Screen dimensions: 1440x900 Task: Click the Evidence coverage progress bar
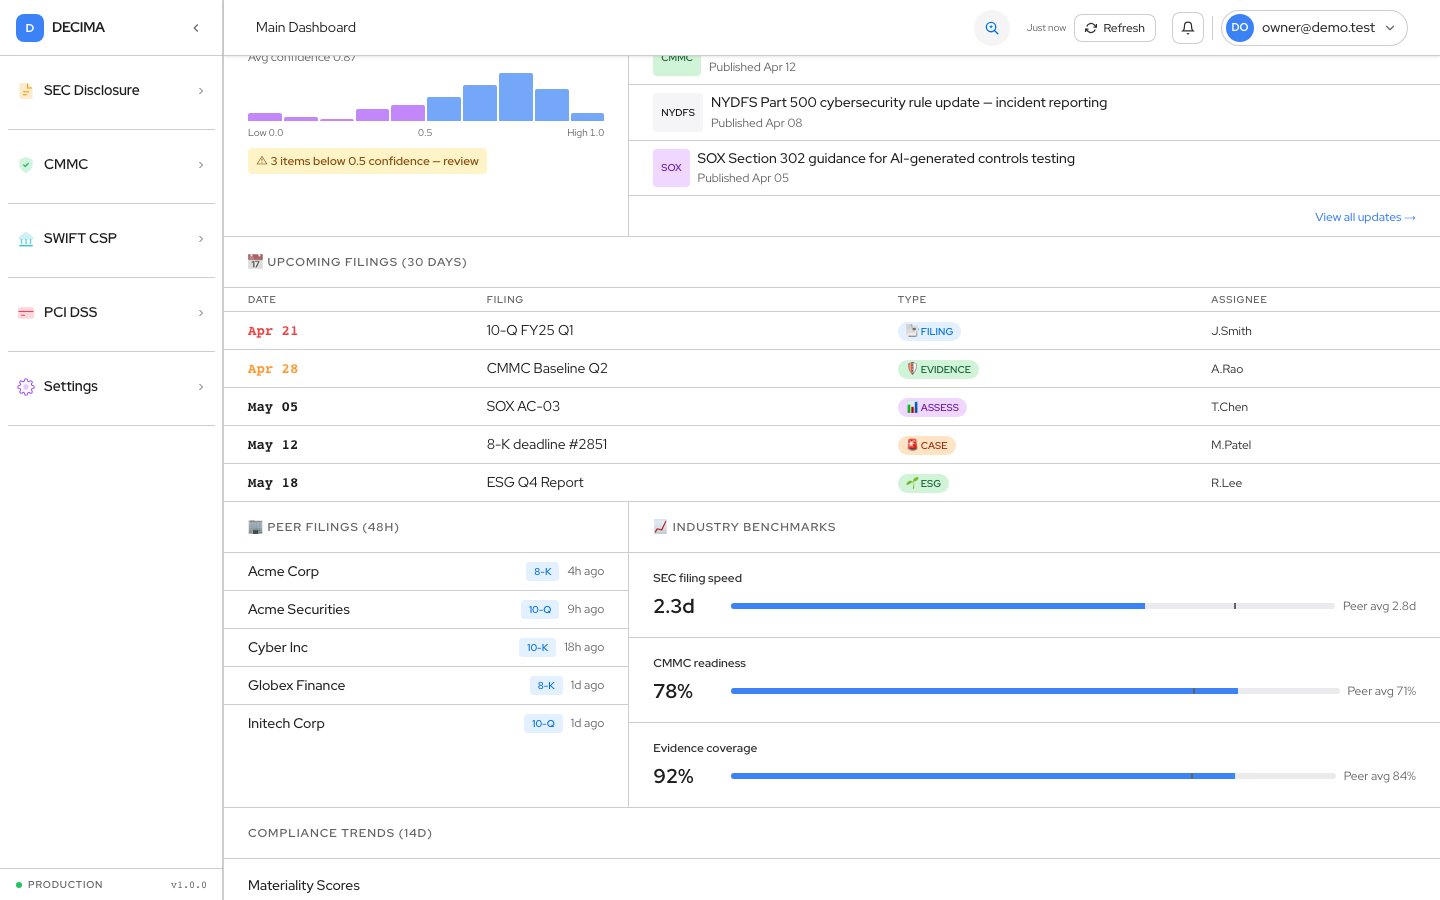point(1033,776)
